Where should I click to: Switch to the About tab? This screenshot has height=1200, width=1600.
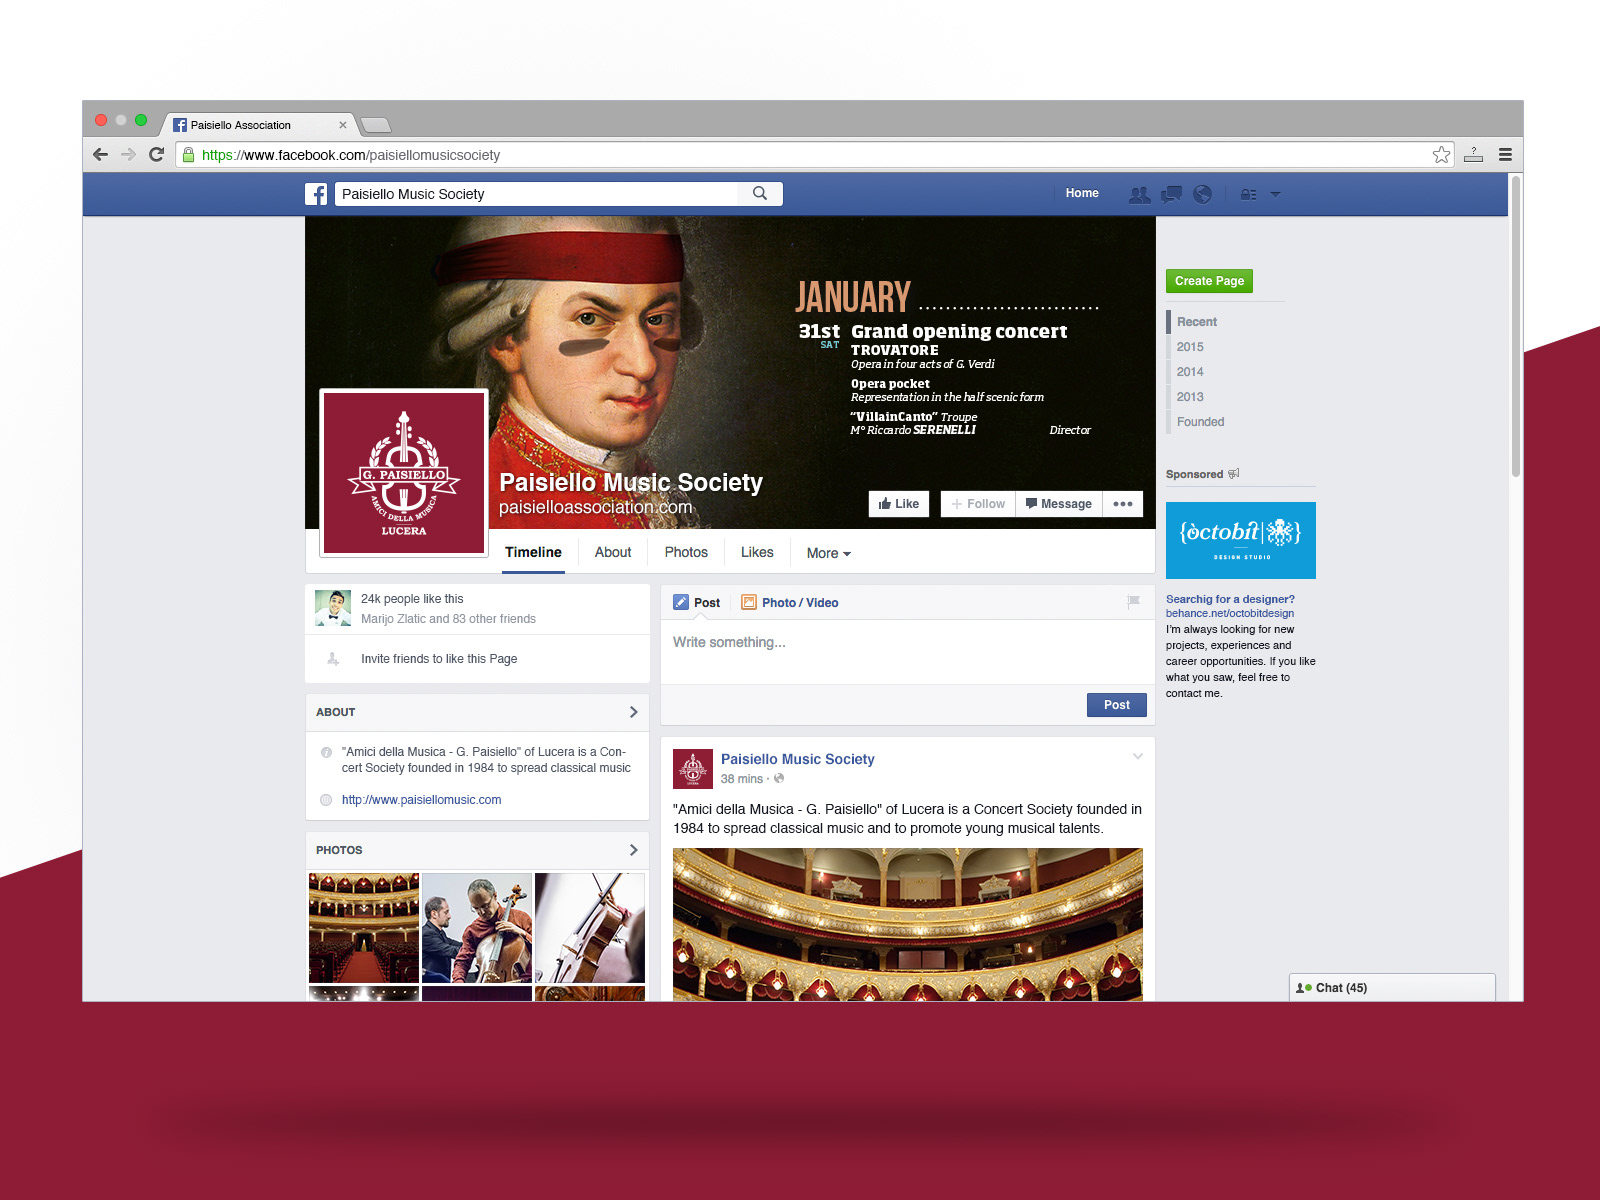click(x=613, y=552)
